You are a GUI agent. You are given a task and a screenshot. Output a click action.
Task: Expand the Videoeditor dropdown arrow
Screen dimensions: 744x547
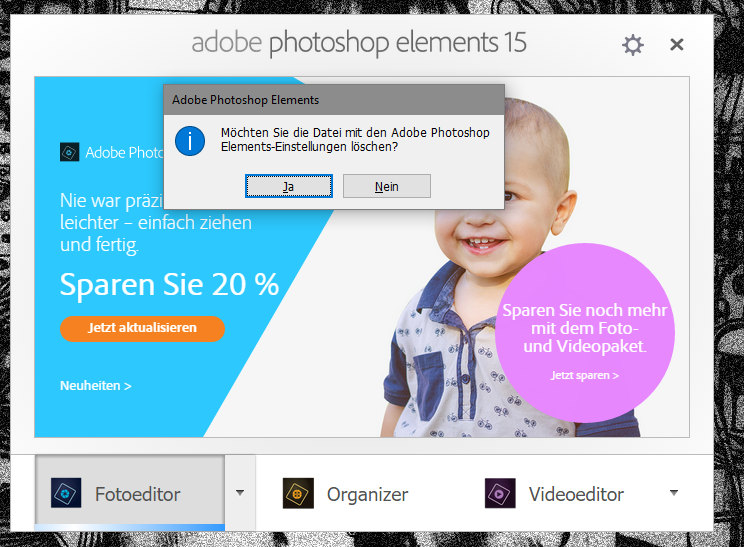[x=674, y=493]
